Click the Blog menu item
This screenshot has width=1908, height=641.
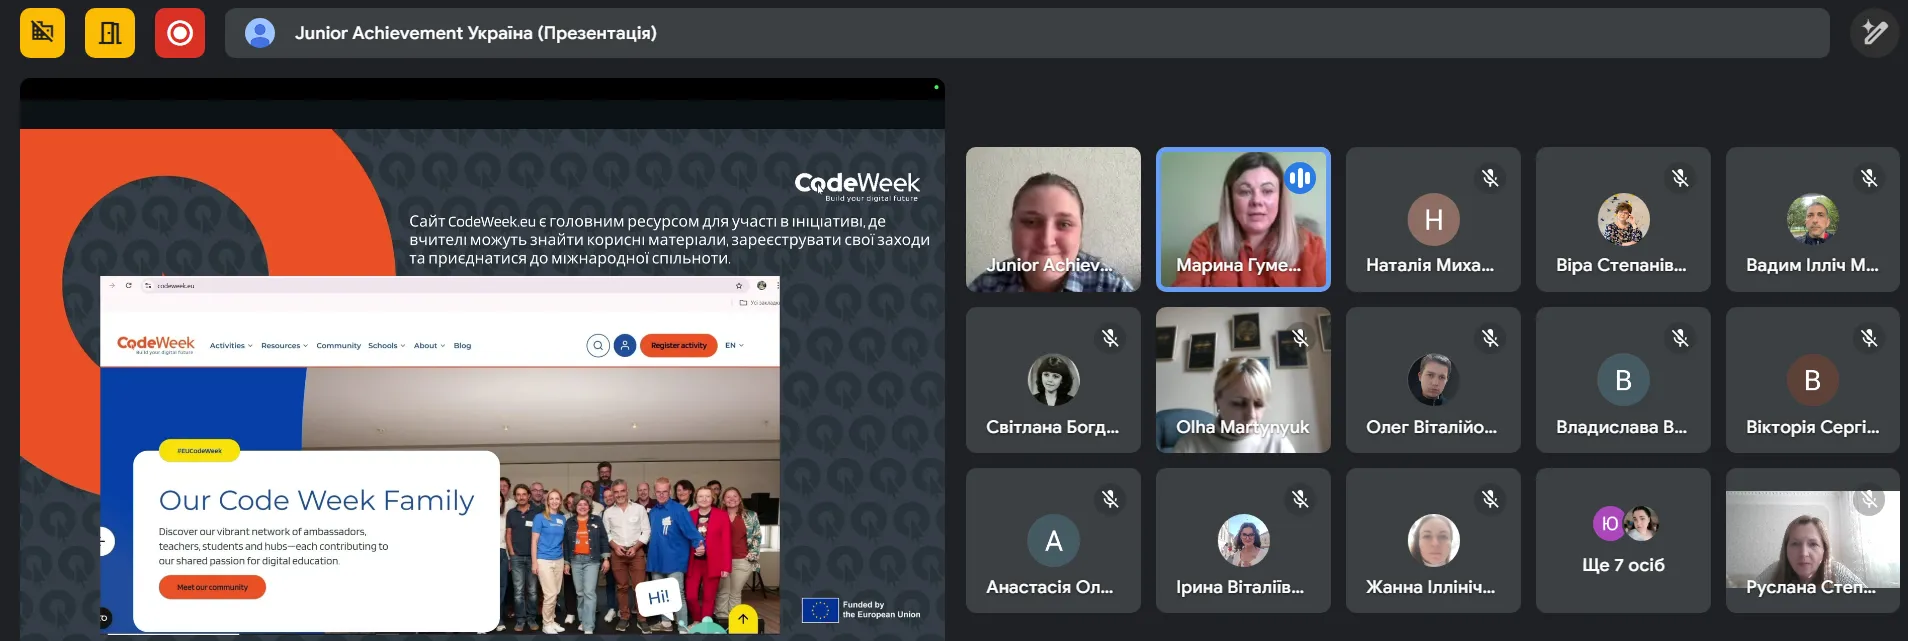[462, 346]
